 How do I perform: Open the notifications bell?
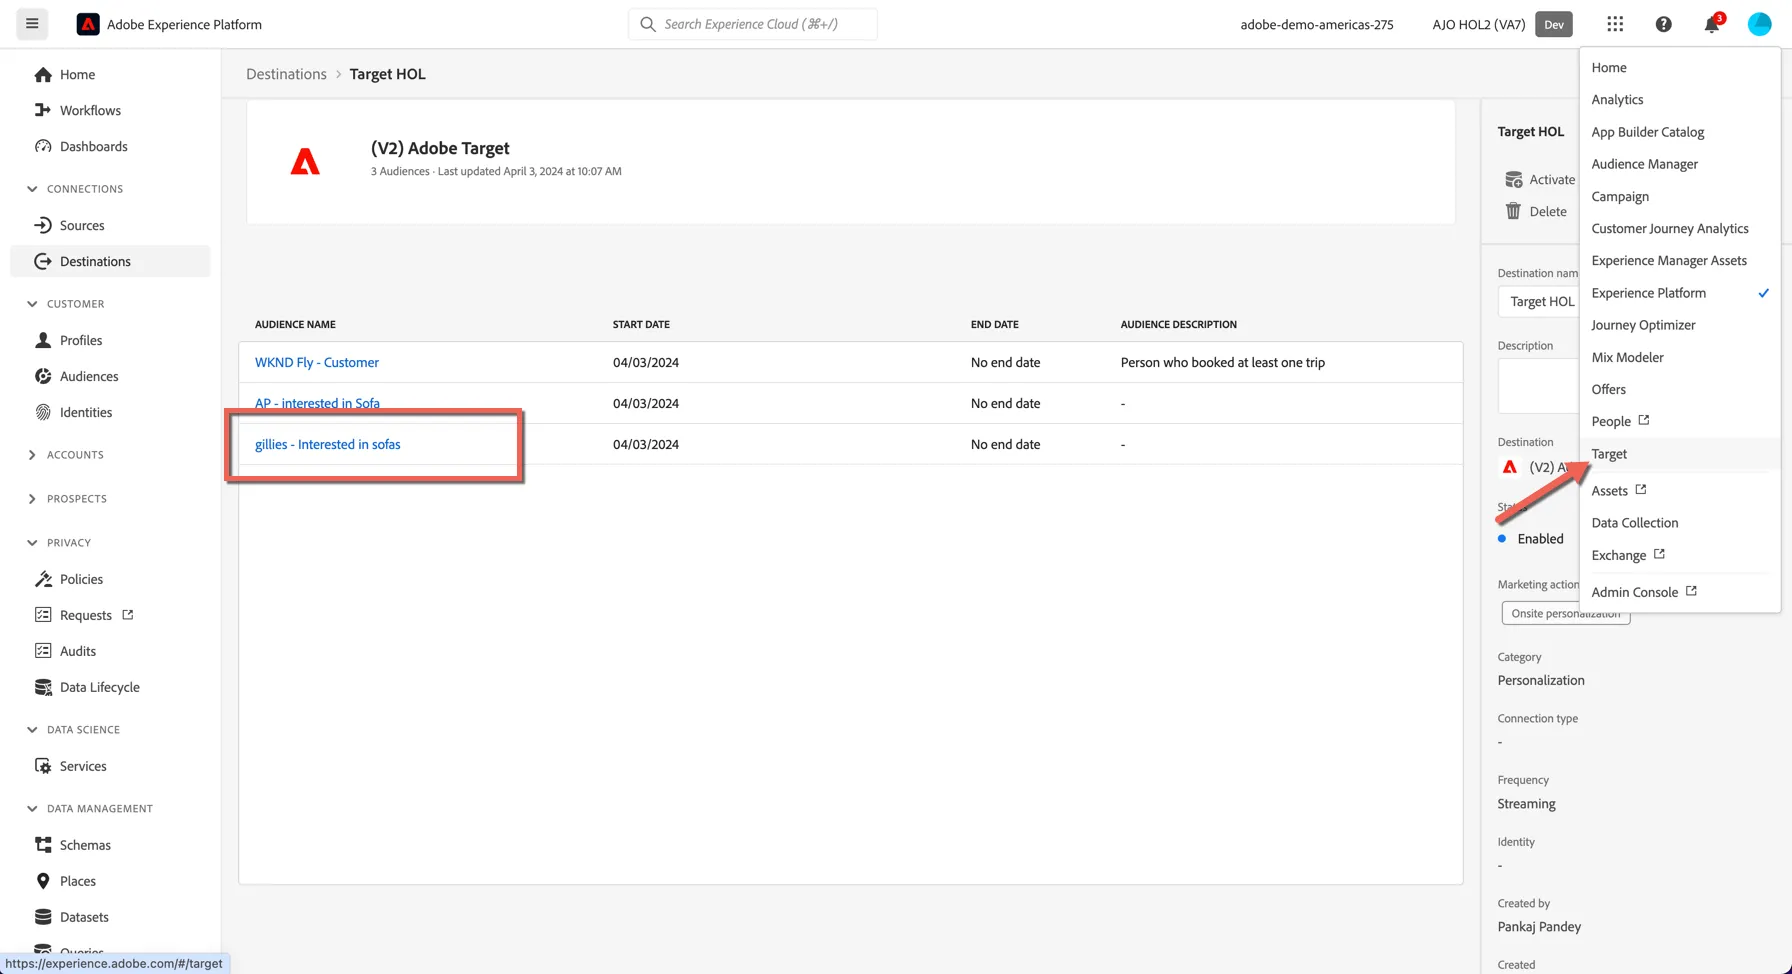click(x=1712, y=24)
